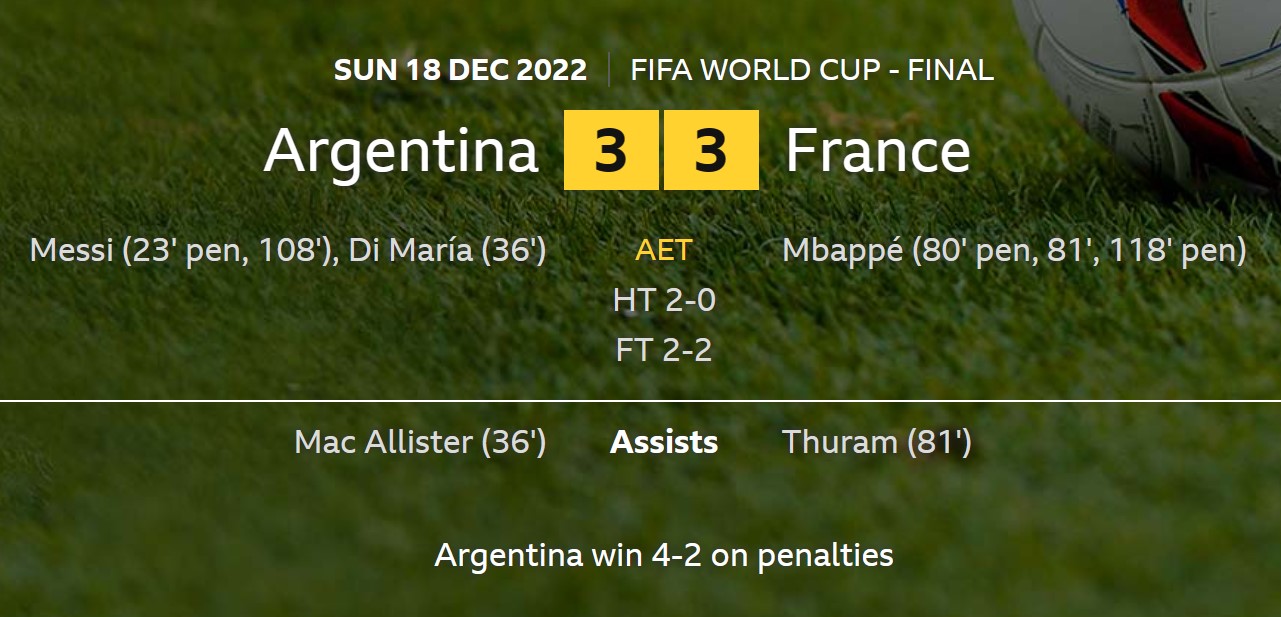Viewport: 1281px width, 617px height.
Task: Click Di María (36') scorer text
Action: coord(447,250)
